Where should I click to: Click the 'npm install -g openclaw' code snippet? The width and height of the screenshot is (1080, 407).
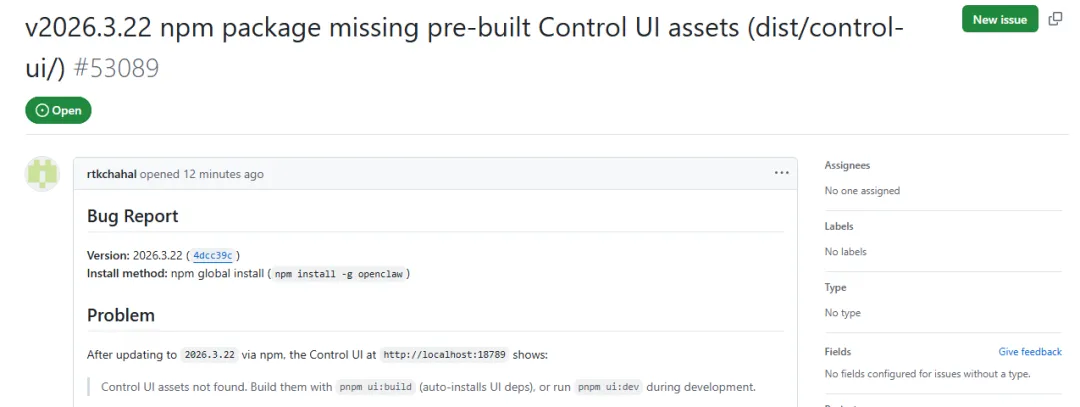(339, 274)
